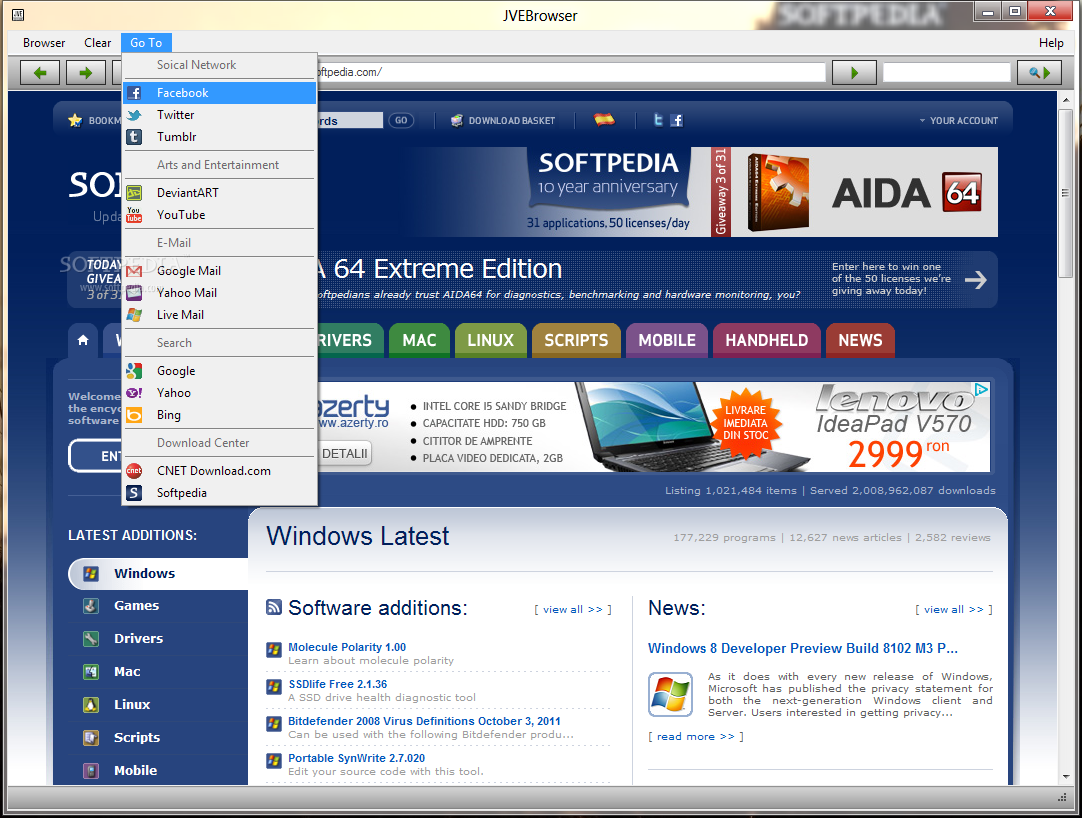
Task: Choose Yahoo search menu entry
Action: [x=219, y=393]
